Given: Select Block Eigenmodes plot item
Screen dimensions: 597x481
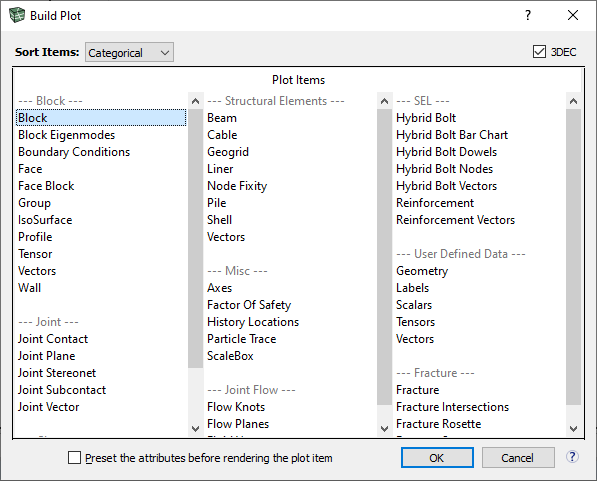Looking at the screenshot, I should click(66, 135).
